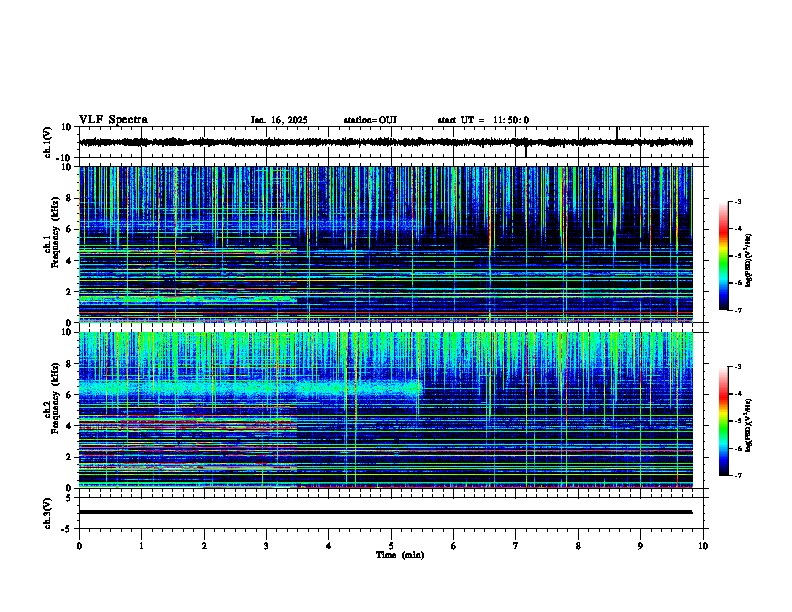This screenshot has height=612, width=792.
Task: Click the 'ch.1(V)' axis label
Action: click(x=48, y=143)
